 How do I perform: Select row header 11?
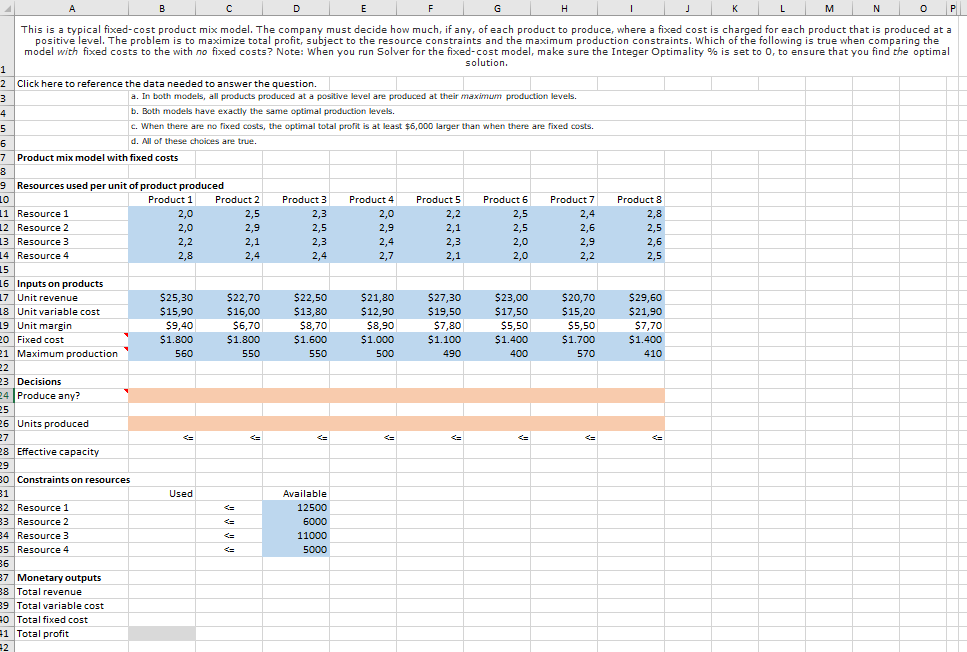(8, 213)
